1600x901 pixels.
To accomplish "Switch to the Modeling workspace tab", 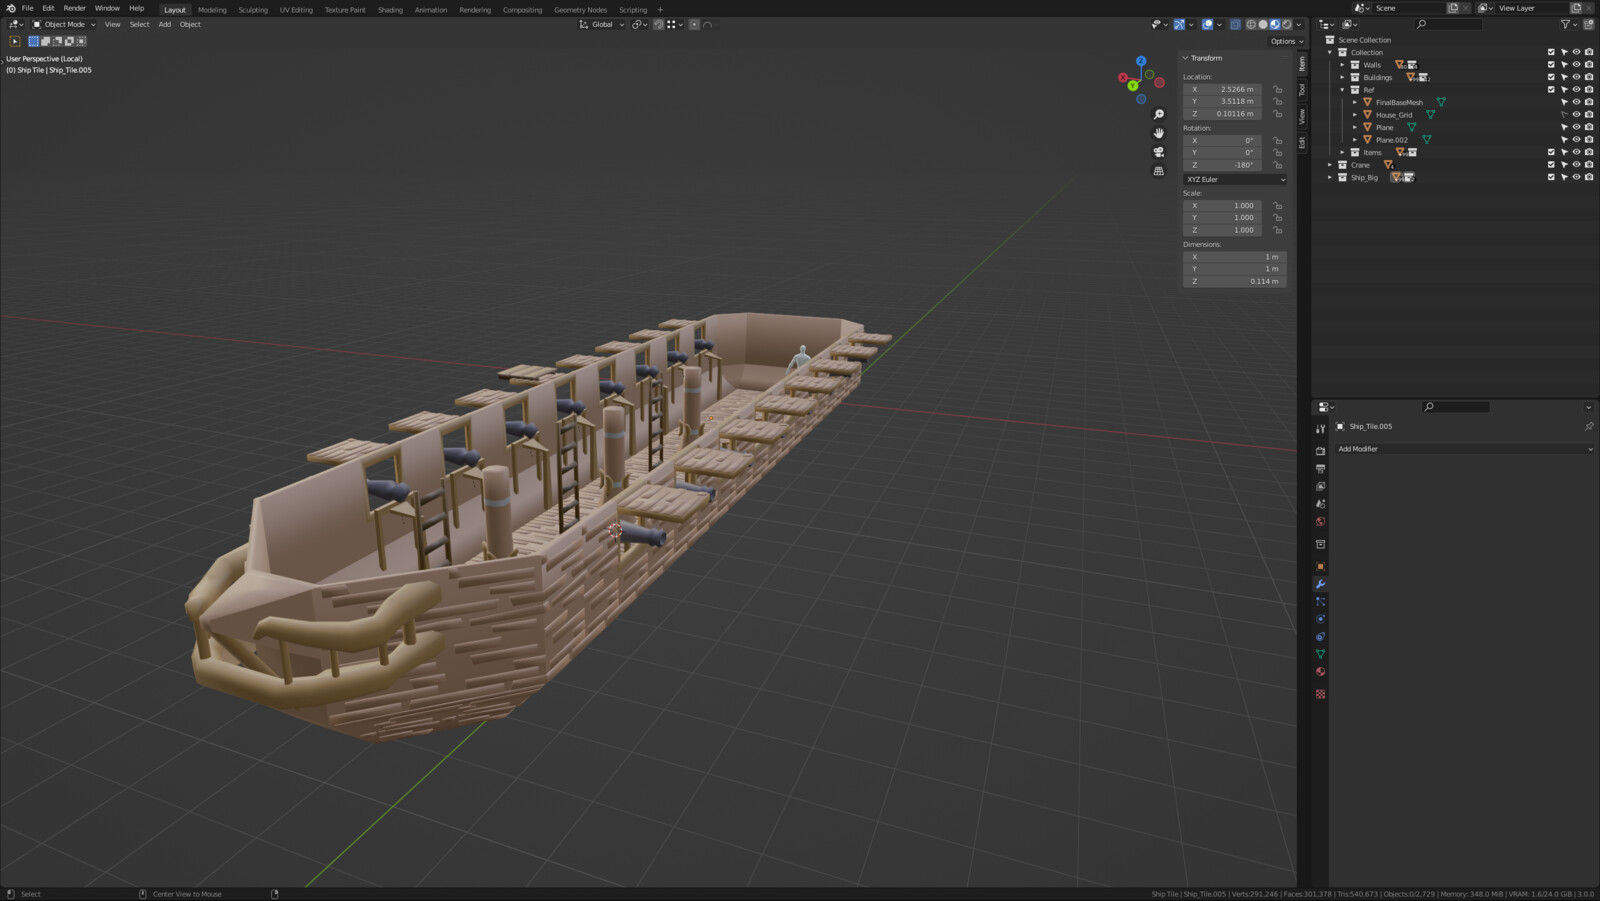I will (x=212, y=10).
